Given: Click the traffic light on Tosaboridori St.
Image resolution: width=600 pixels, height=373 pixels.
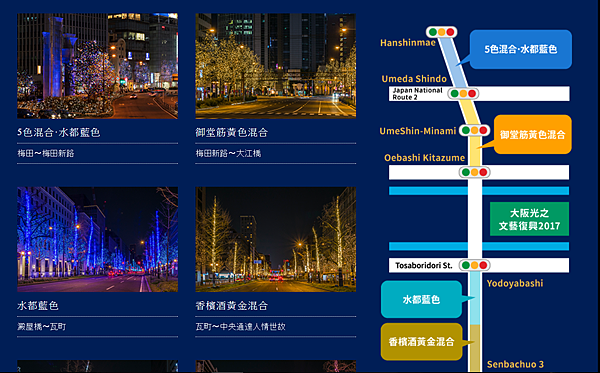Looking at the screenshot, I should click(474, 265).
